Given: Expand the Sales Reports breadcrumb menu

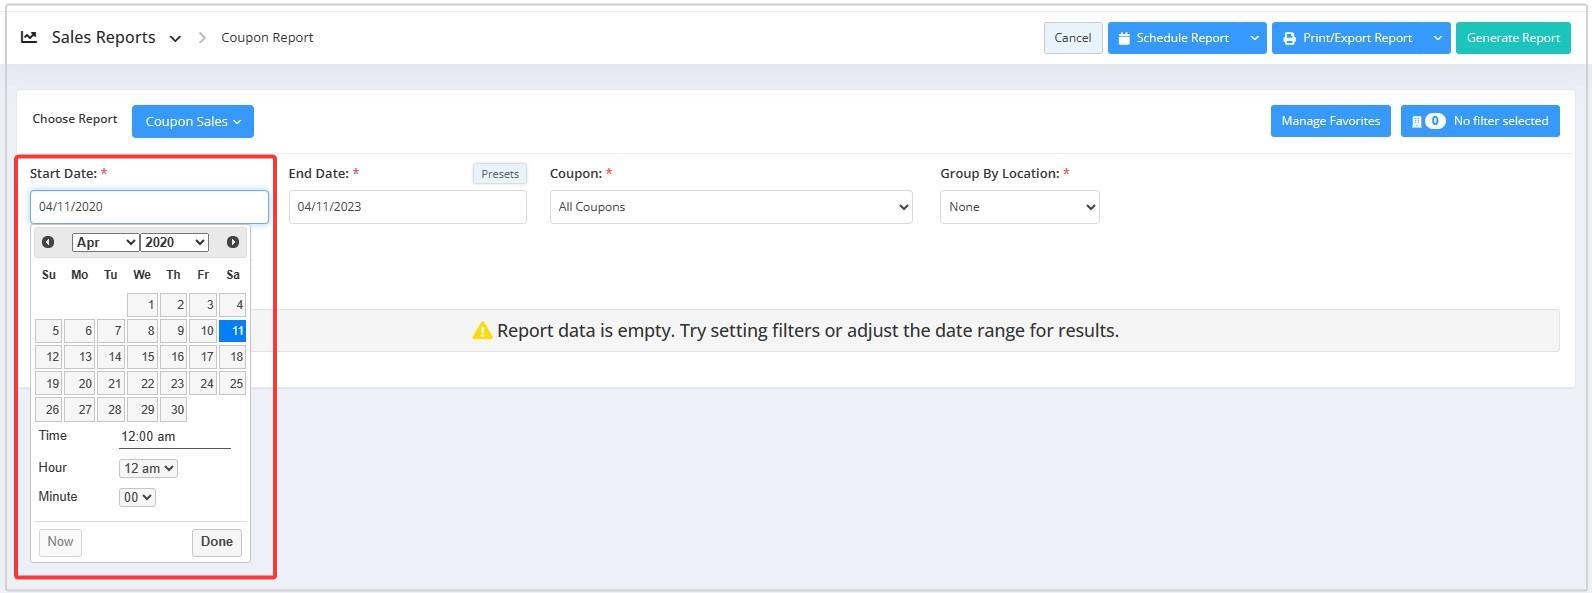Looking at the screenshot, I should [x=175, y=39].
